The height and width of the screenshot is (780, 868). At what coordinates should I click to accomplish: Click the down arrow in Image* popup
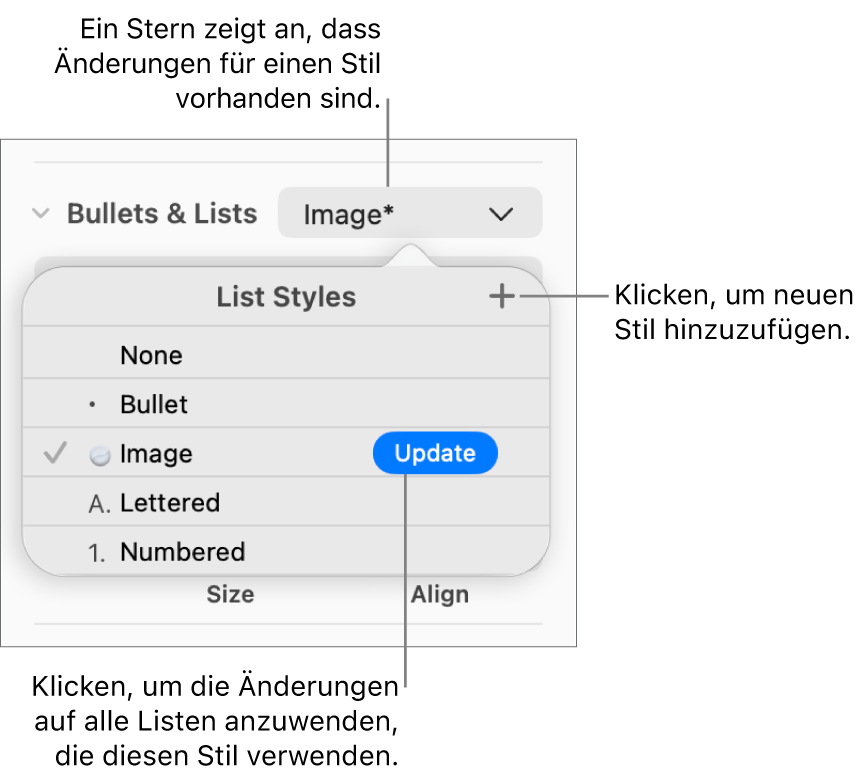[501, 213]
